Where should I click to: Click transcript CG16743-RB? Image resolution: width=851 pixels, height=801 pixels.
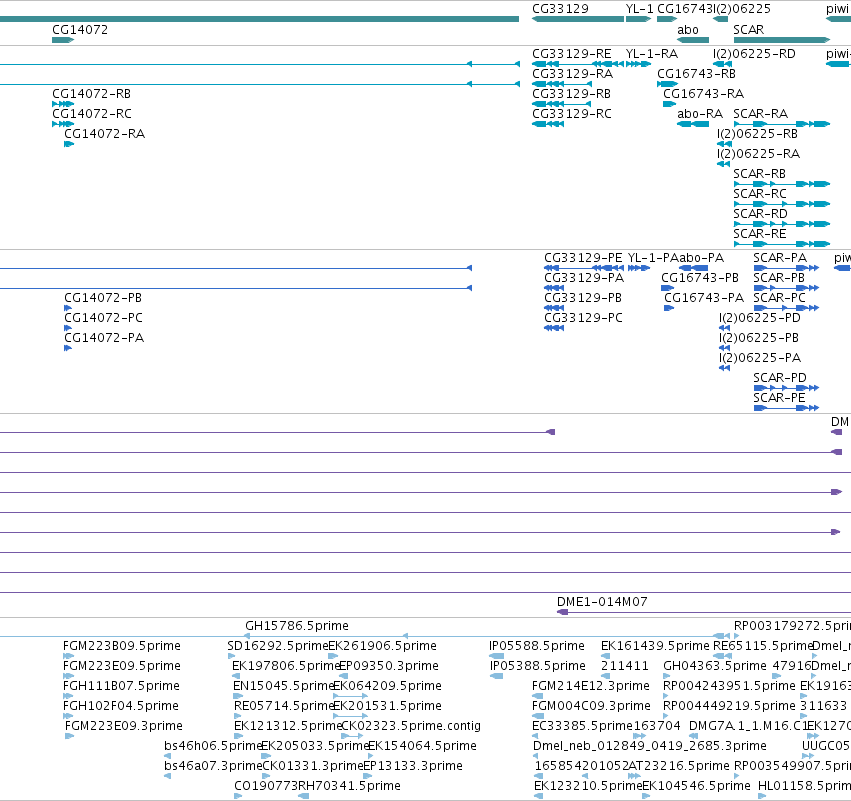pyautogui.click(x=696, y=74)
